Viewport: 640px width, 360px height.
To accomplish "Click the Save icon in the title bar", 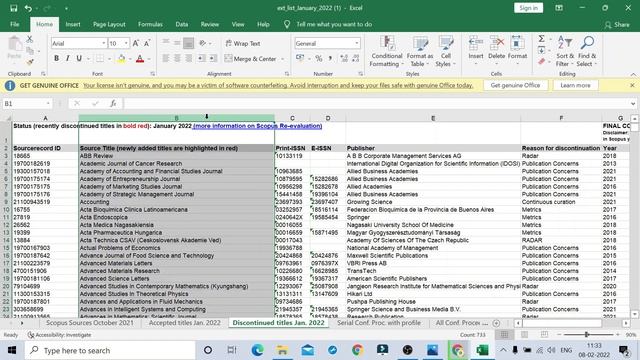I will click(13, 8).
